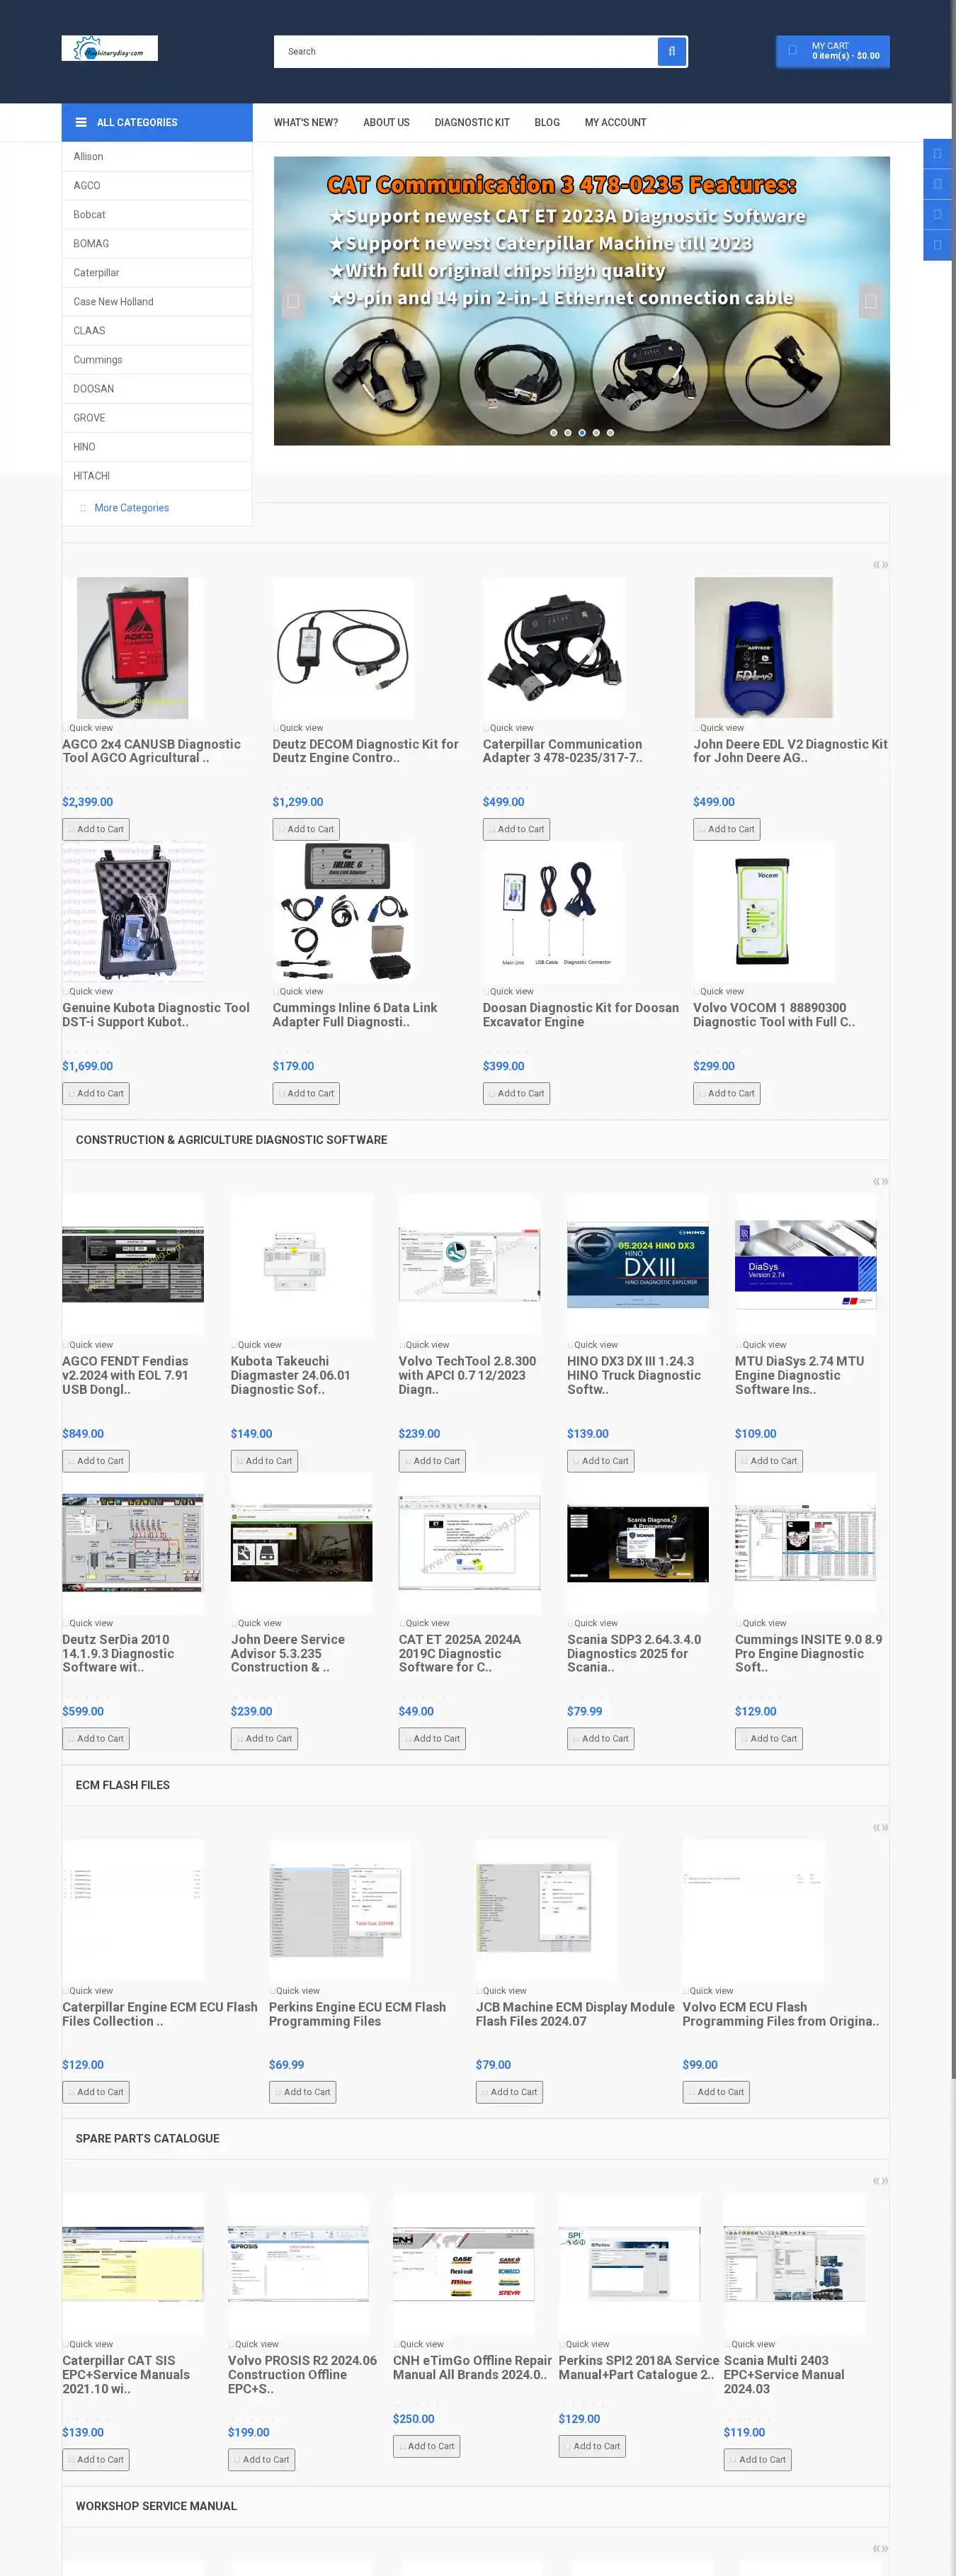Open the Caterpillar category link
The image size is (956, 2576).
[x=96, y=272]
